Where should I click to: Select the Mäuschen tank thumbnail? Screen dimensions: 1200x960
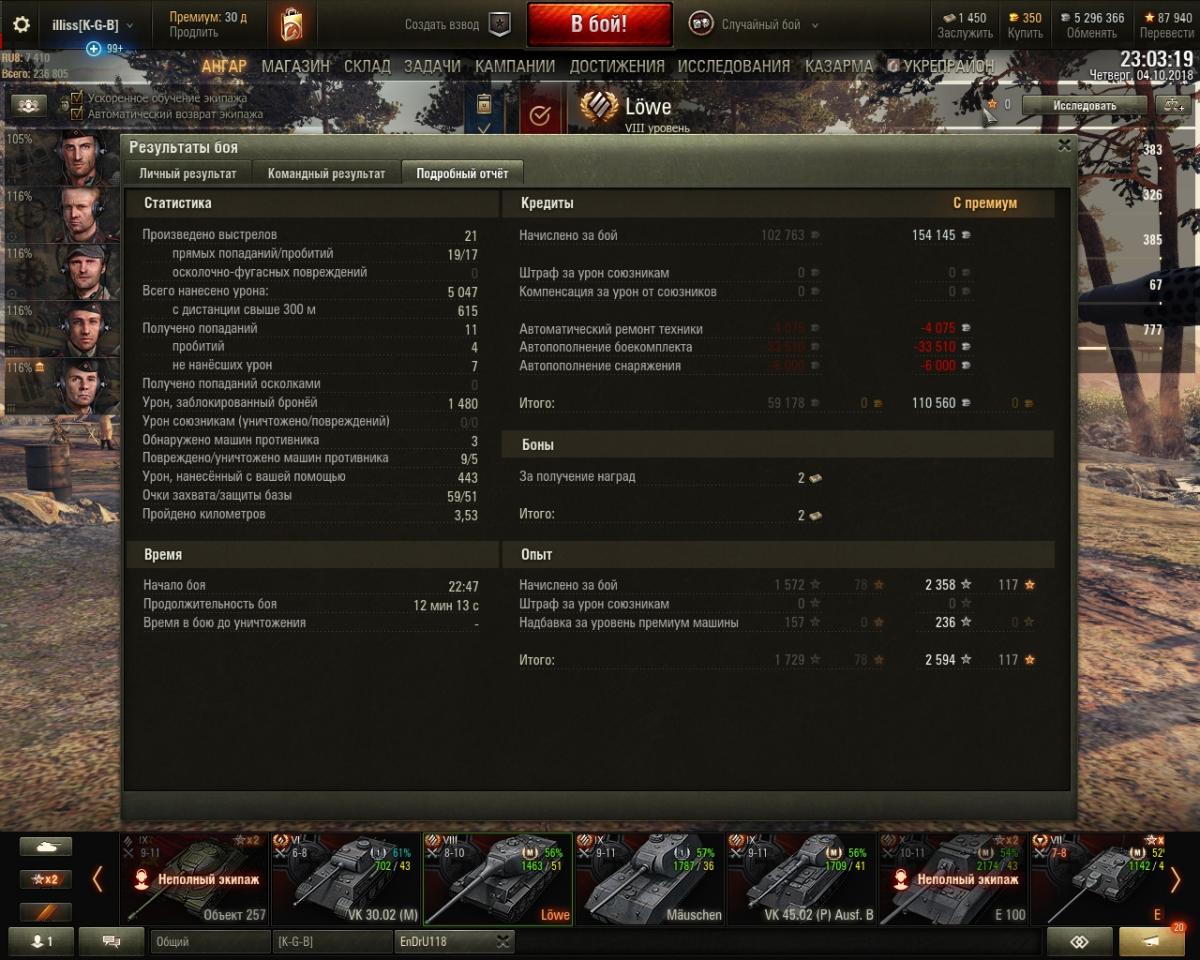[650, 879]
